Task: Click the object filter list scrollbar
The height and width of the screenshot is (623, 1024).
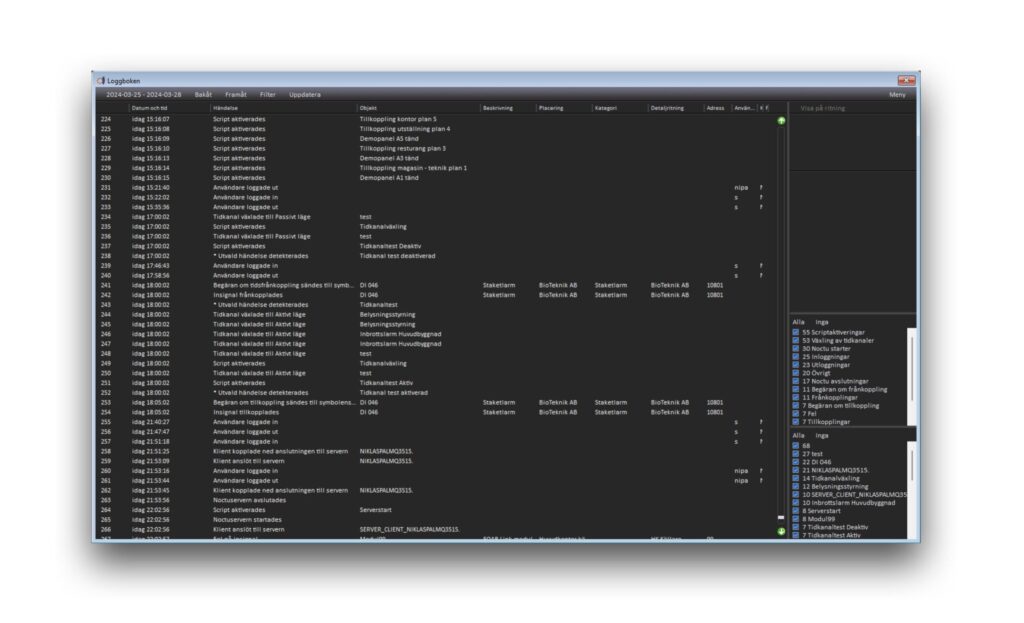Action: (x=912, y=490)
